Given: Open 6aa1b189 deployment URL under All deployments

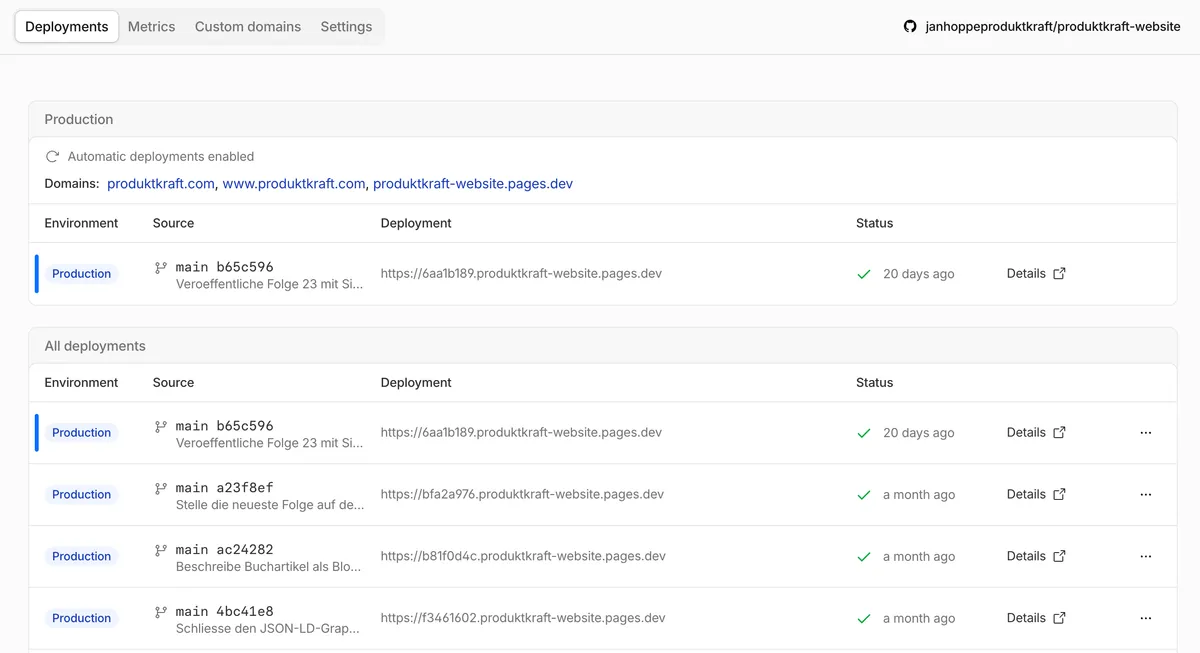Looking at the screenshot, I should click(521, 432).
